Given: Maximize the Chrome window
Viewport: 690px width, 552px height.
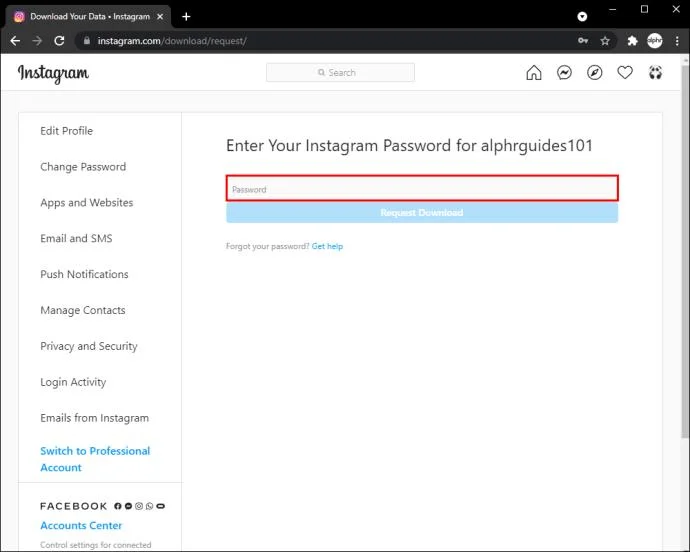Looking at the screenshot, I should tap(644, 9).
